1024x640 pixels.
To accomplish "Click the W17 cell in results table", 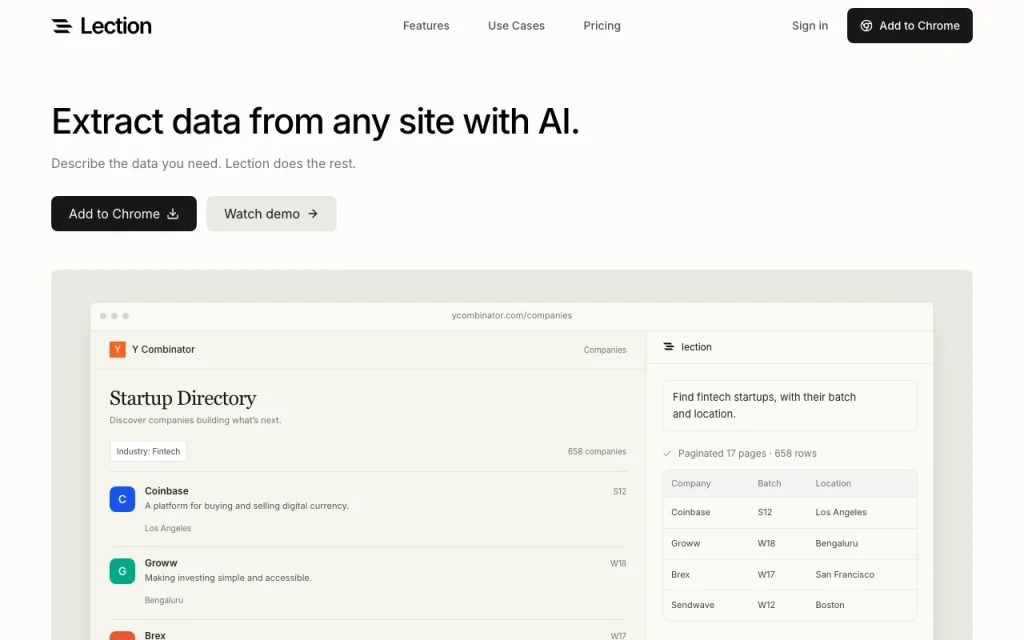I will tap(766, 575).
